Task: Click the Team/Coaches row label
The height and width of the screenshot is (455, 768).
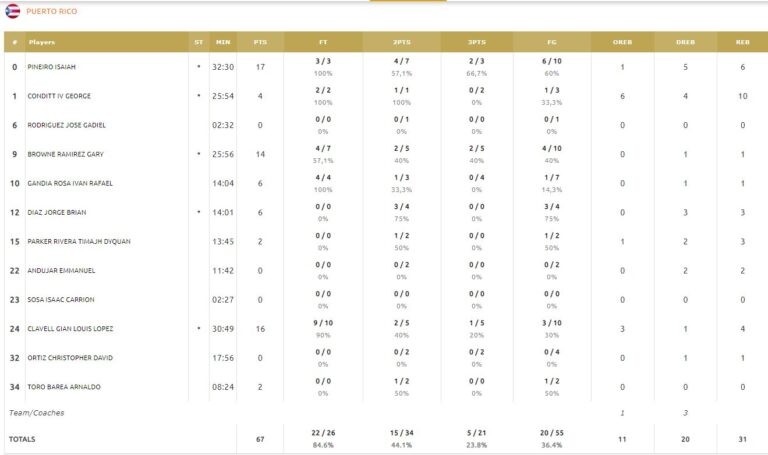Action: click(x=35, y=412)
